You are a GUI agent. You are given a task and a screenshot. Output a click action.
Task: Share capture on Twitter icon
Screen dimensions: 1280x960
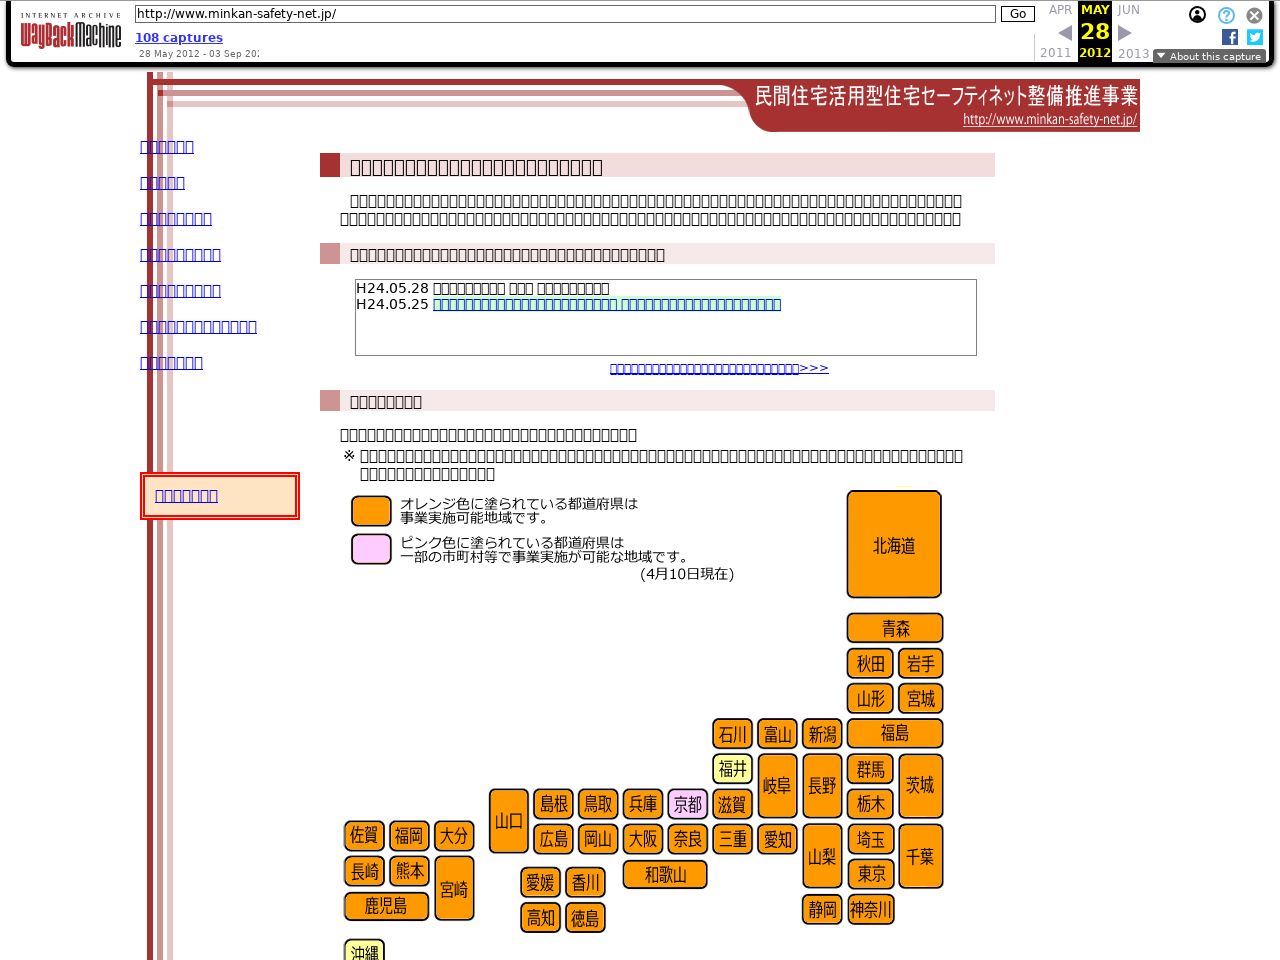tap(1255, 37)
